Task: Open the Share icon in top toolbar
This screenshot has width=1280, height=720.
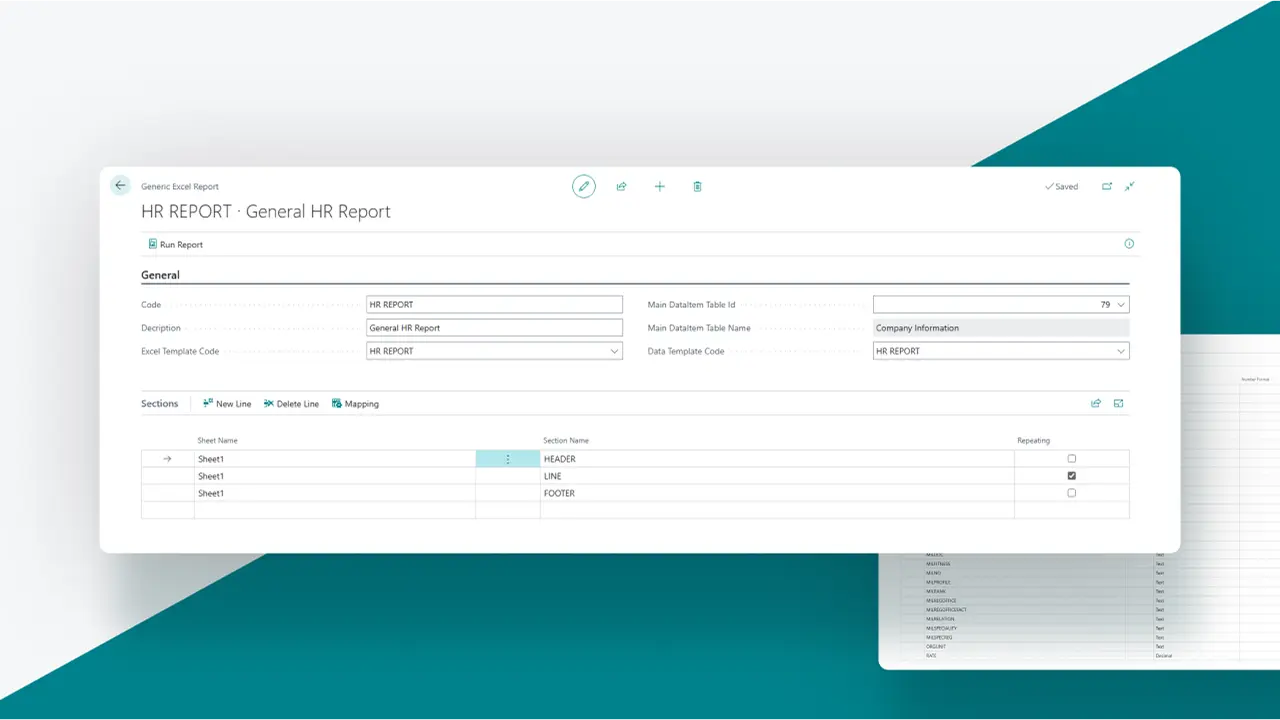Action: click(621, 186)
